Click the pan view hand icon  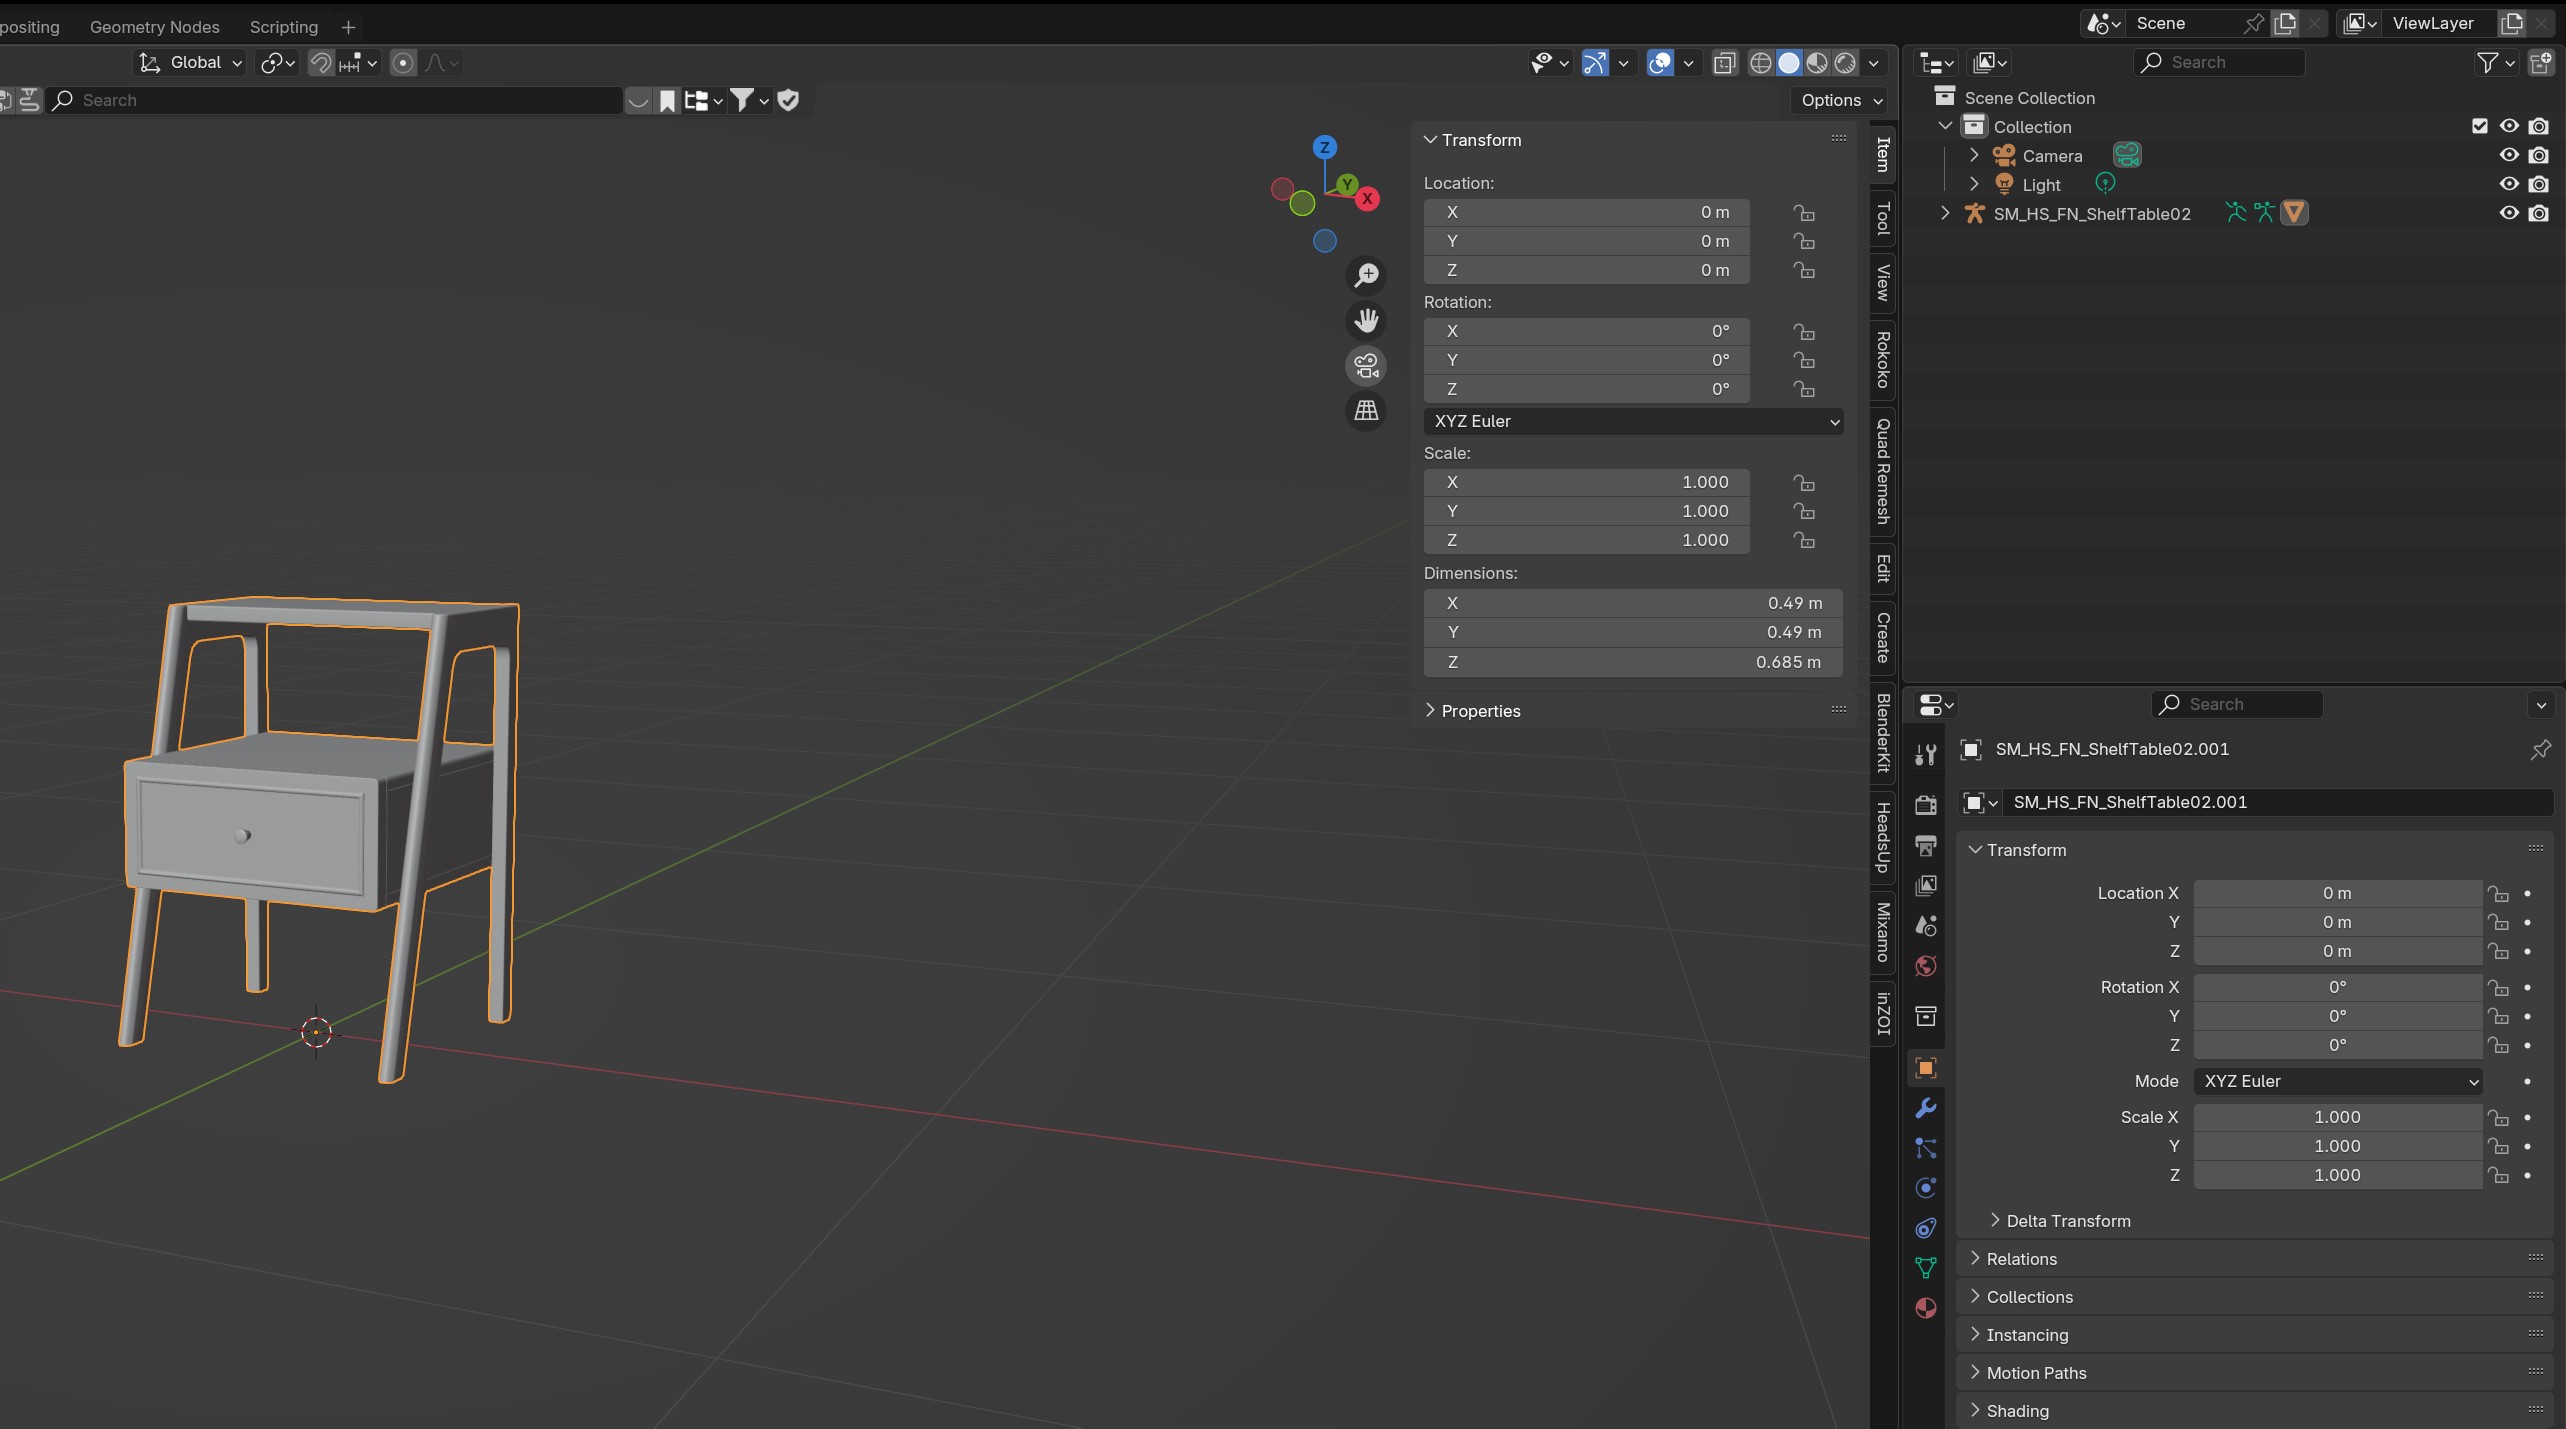click(x=1366, y=320)
